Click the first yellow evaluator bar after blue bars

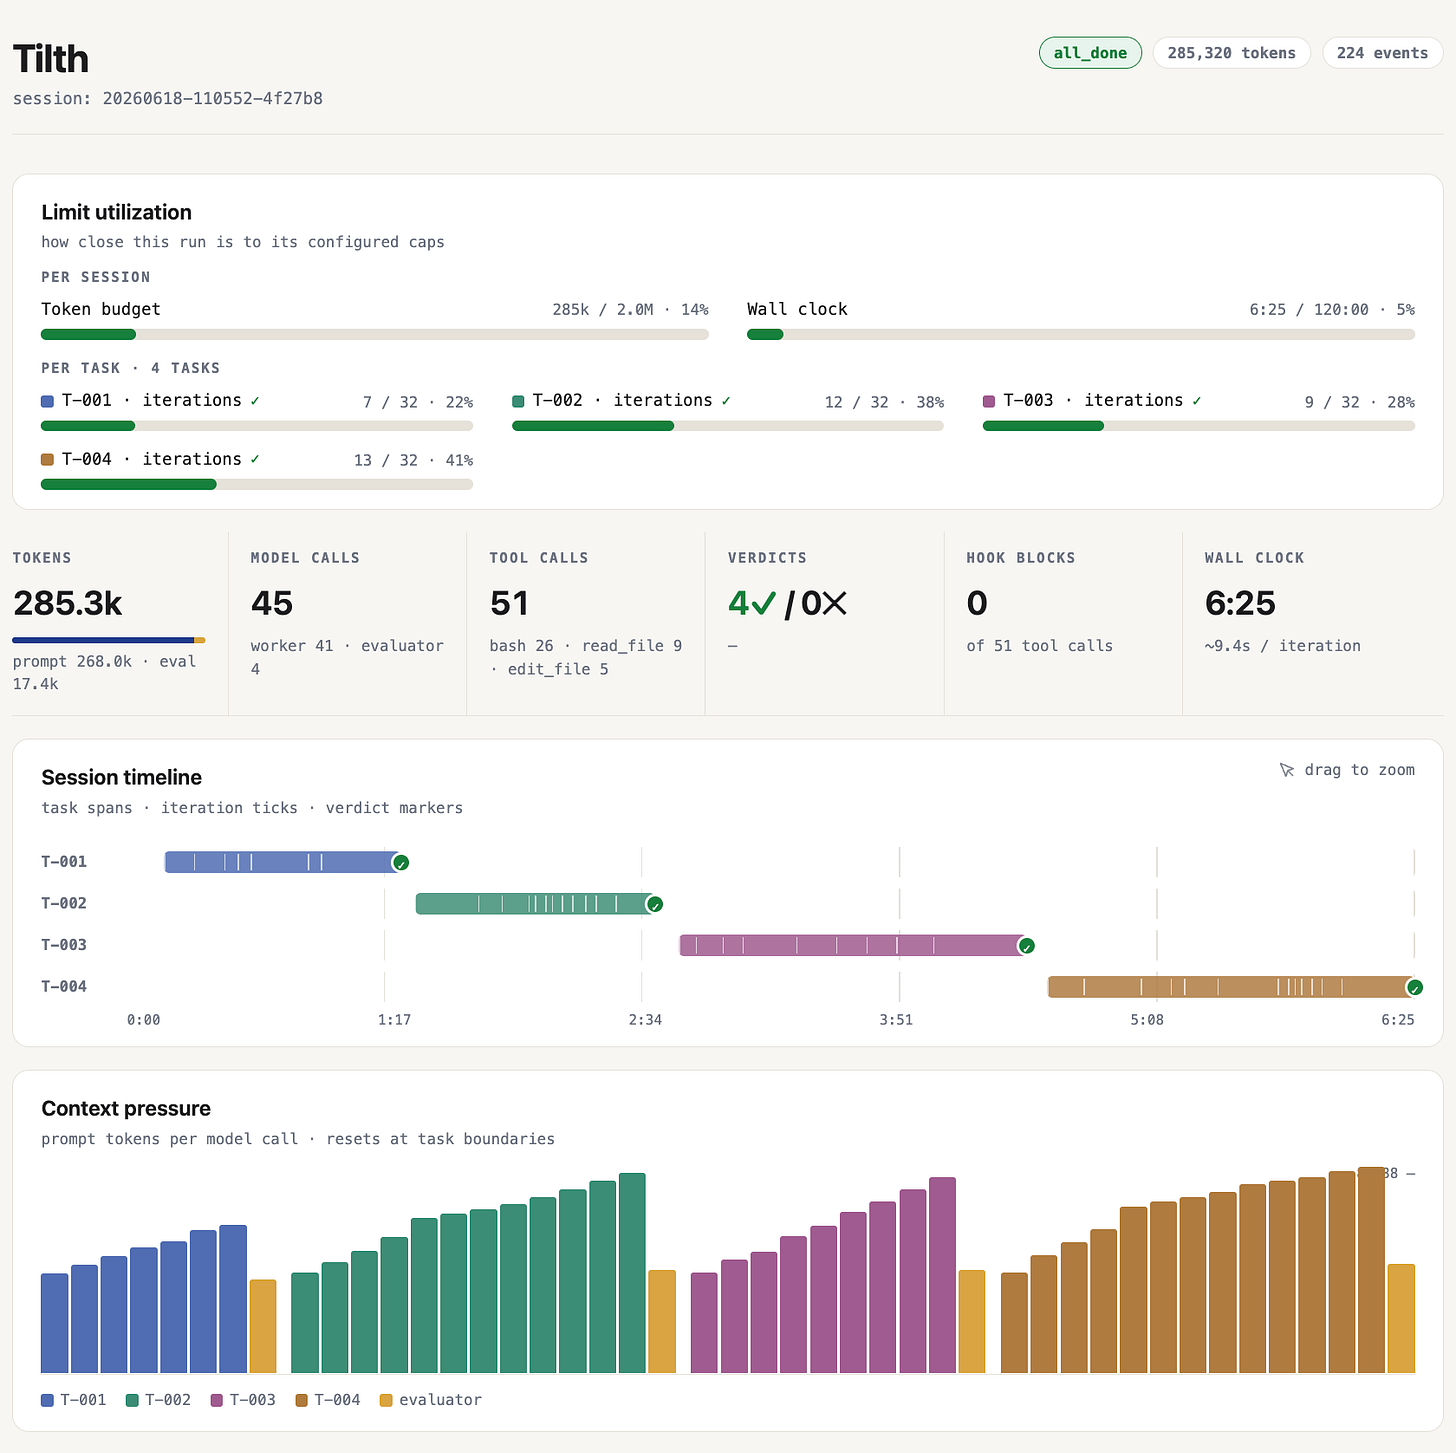click(263, 1327)
